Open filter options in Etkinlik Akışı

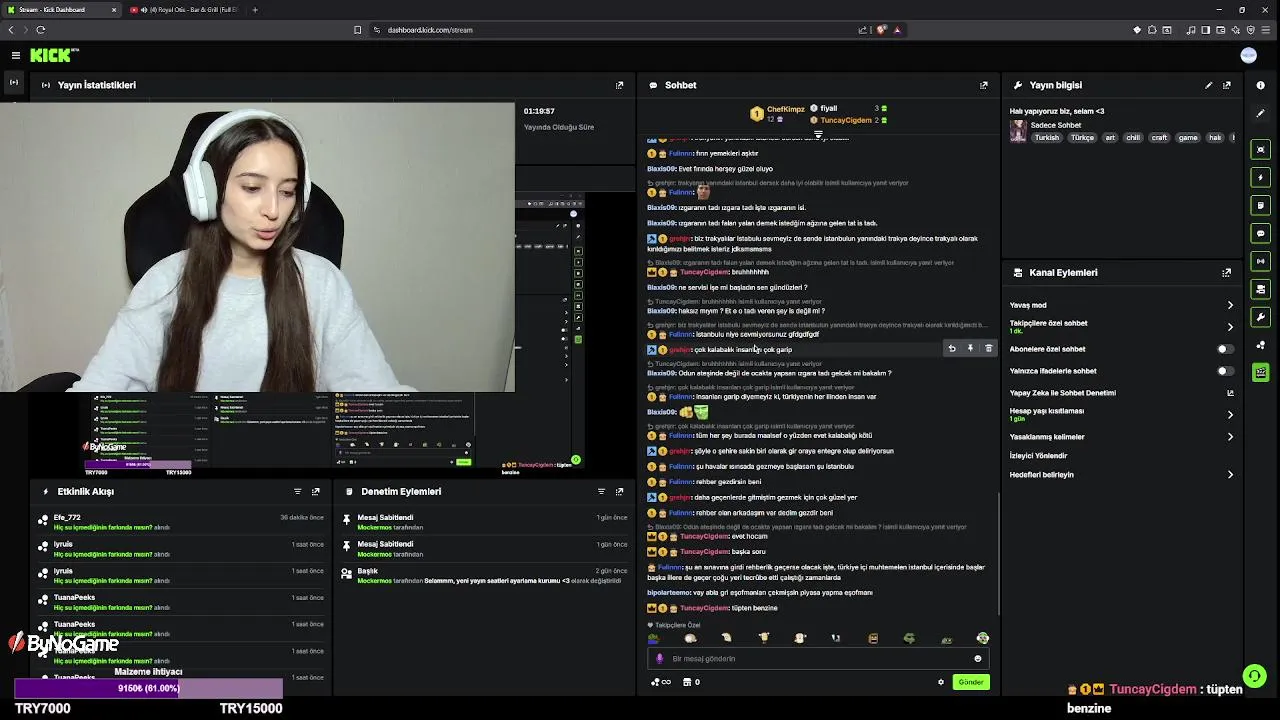[297, 491]
